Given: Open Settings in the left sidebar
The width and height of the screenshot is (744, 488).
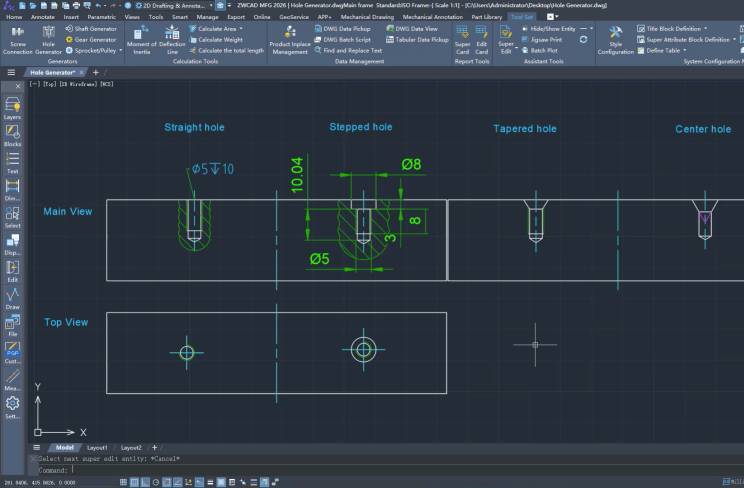Looking at the screenshot, I should tap(12, 407).
